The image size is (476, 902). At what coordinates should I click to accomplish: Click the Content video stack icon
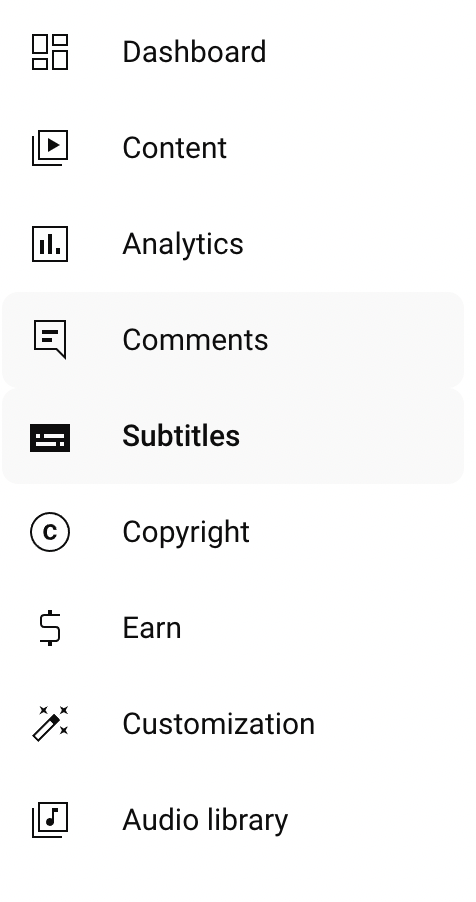pos(50,148)
